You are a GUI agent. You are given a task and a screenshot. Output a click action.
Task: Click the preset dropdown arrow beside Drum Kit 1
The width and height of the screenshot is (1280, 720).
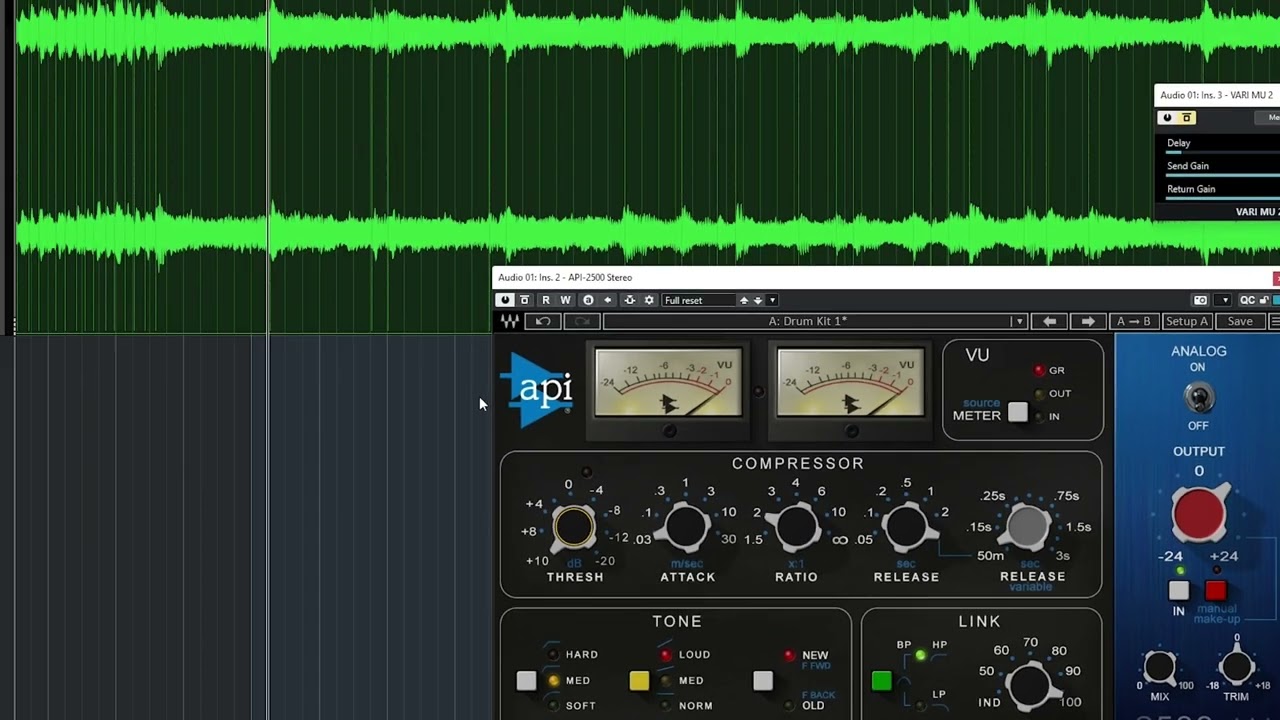tap(1018, 321)
